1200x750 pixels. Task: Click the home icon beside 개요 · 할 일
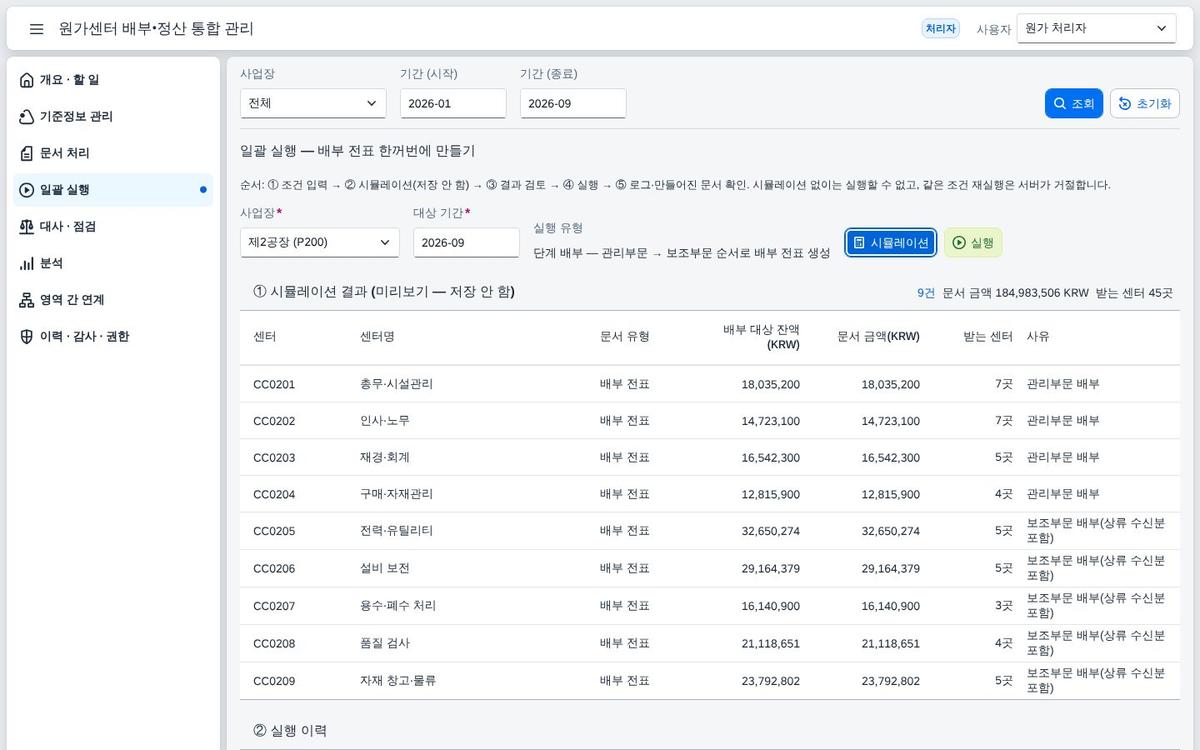click(27, 80)
